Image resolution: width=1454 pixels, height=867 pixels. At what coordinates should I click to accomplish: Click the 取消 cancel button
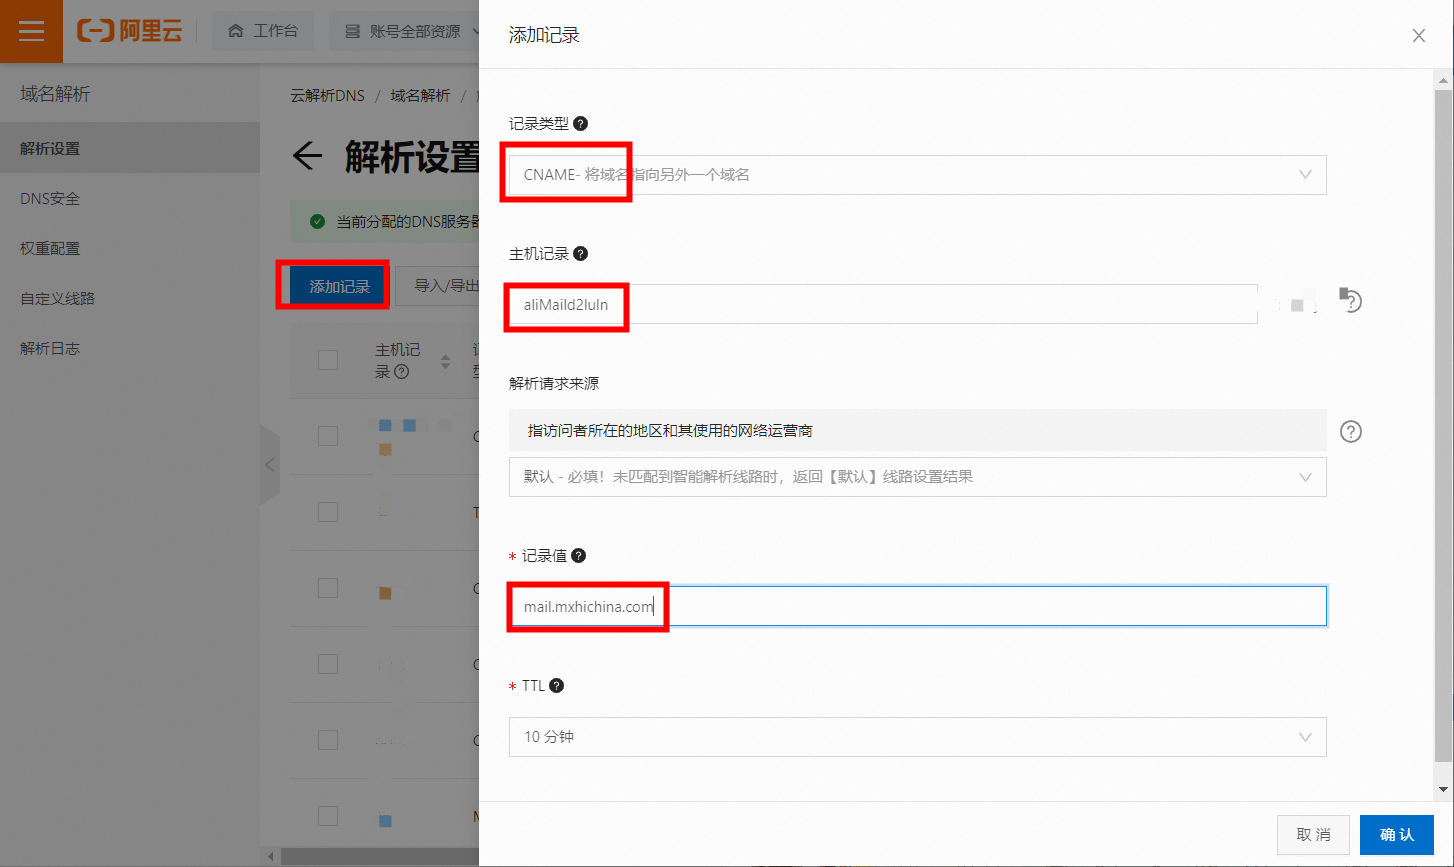click(1313, 835)
